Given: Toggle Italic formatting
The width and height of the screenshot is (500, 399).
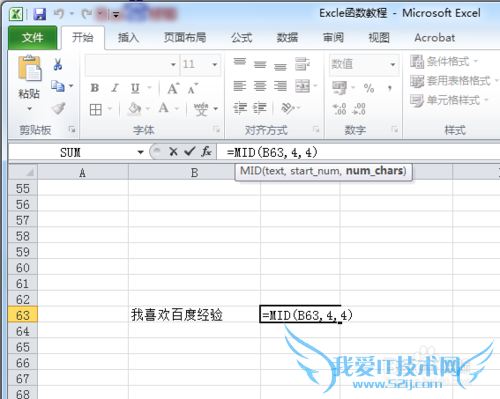Looking at the screenshot, I should pyautogui.click(x=115, y=88).
